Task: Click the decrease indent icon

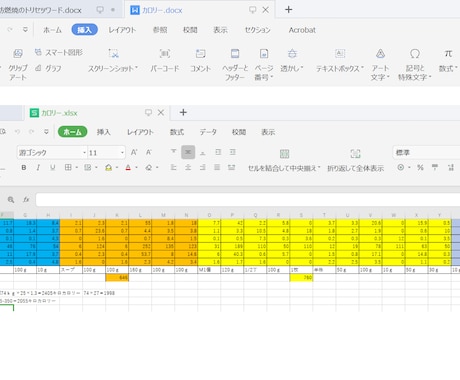Action: [218, 152]
